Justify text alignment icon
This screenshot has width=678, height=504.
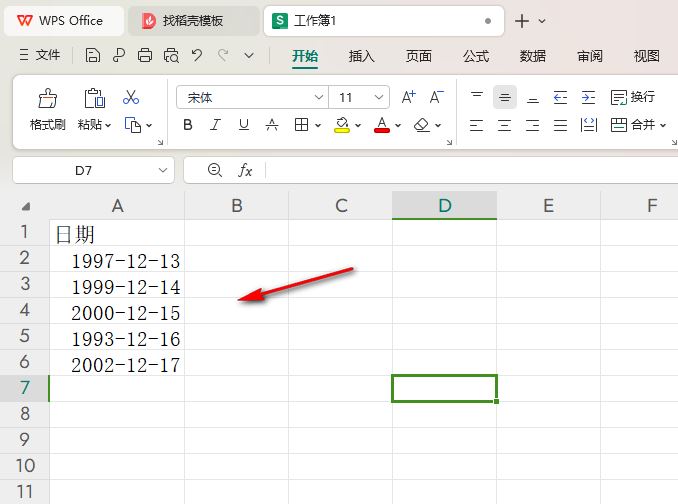click(560, 125)
